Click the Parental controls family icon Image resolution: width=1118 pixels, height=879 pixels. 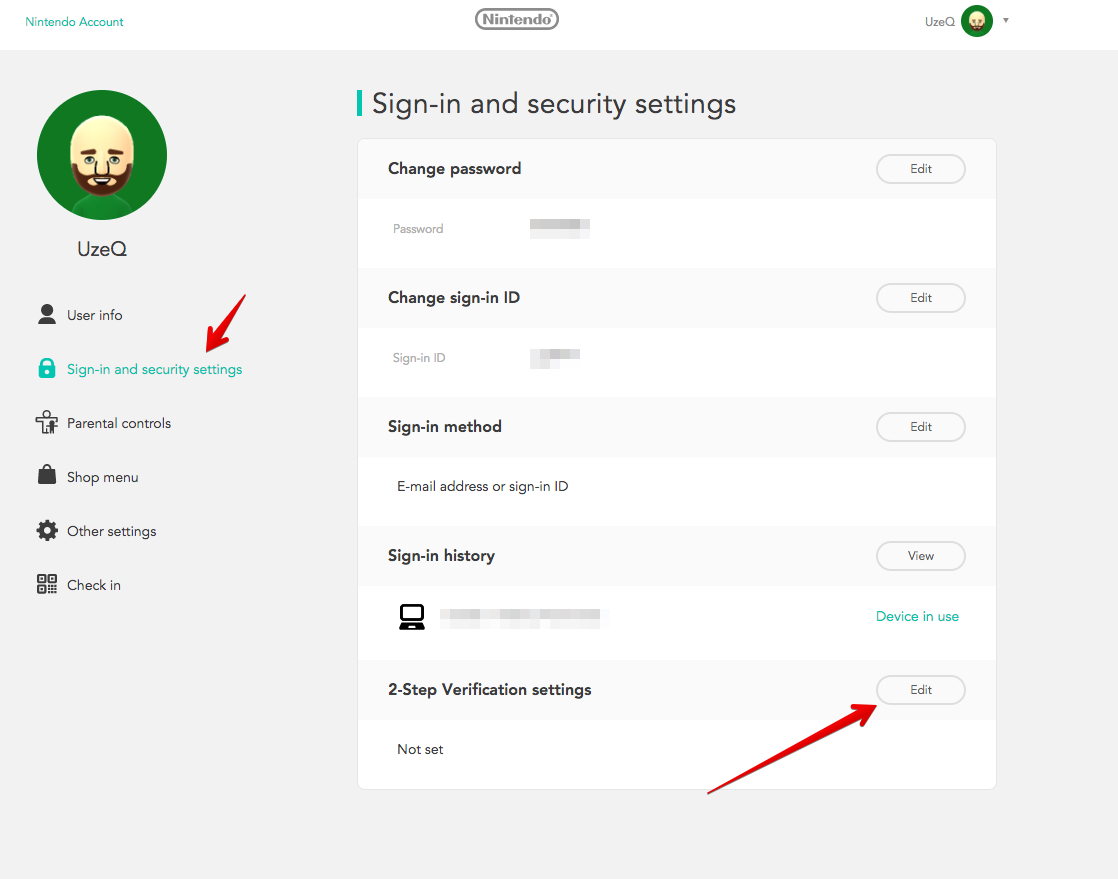coord(47,423)
